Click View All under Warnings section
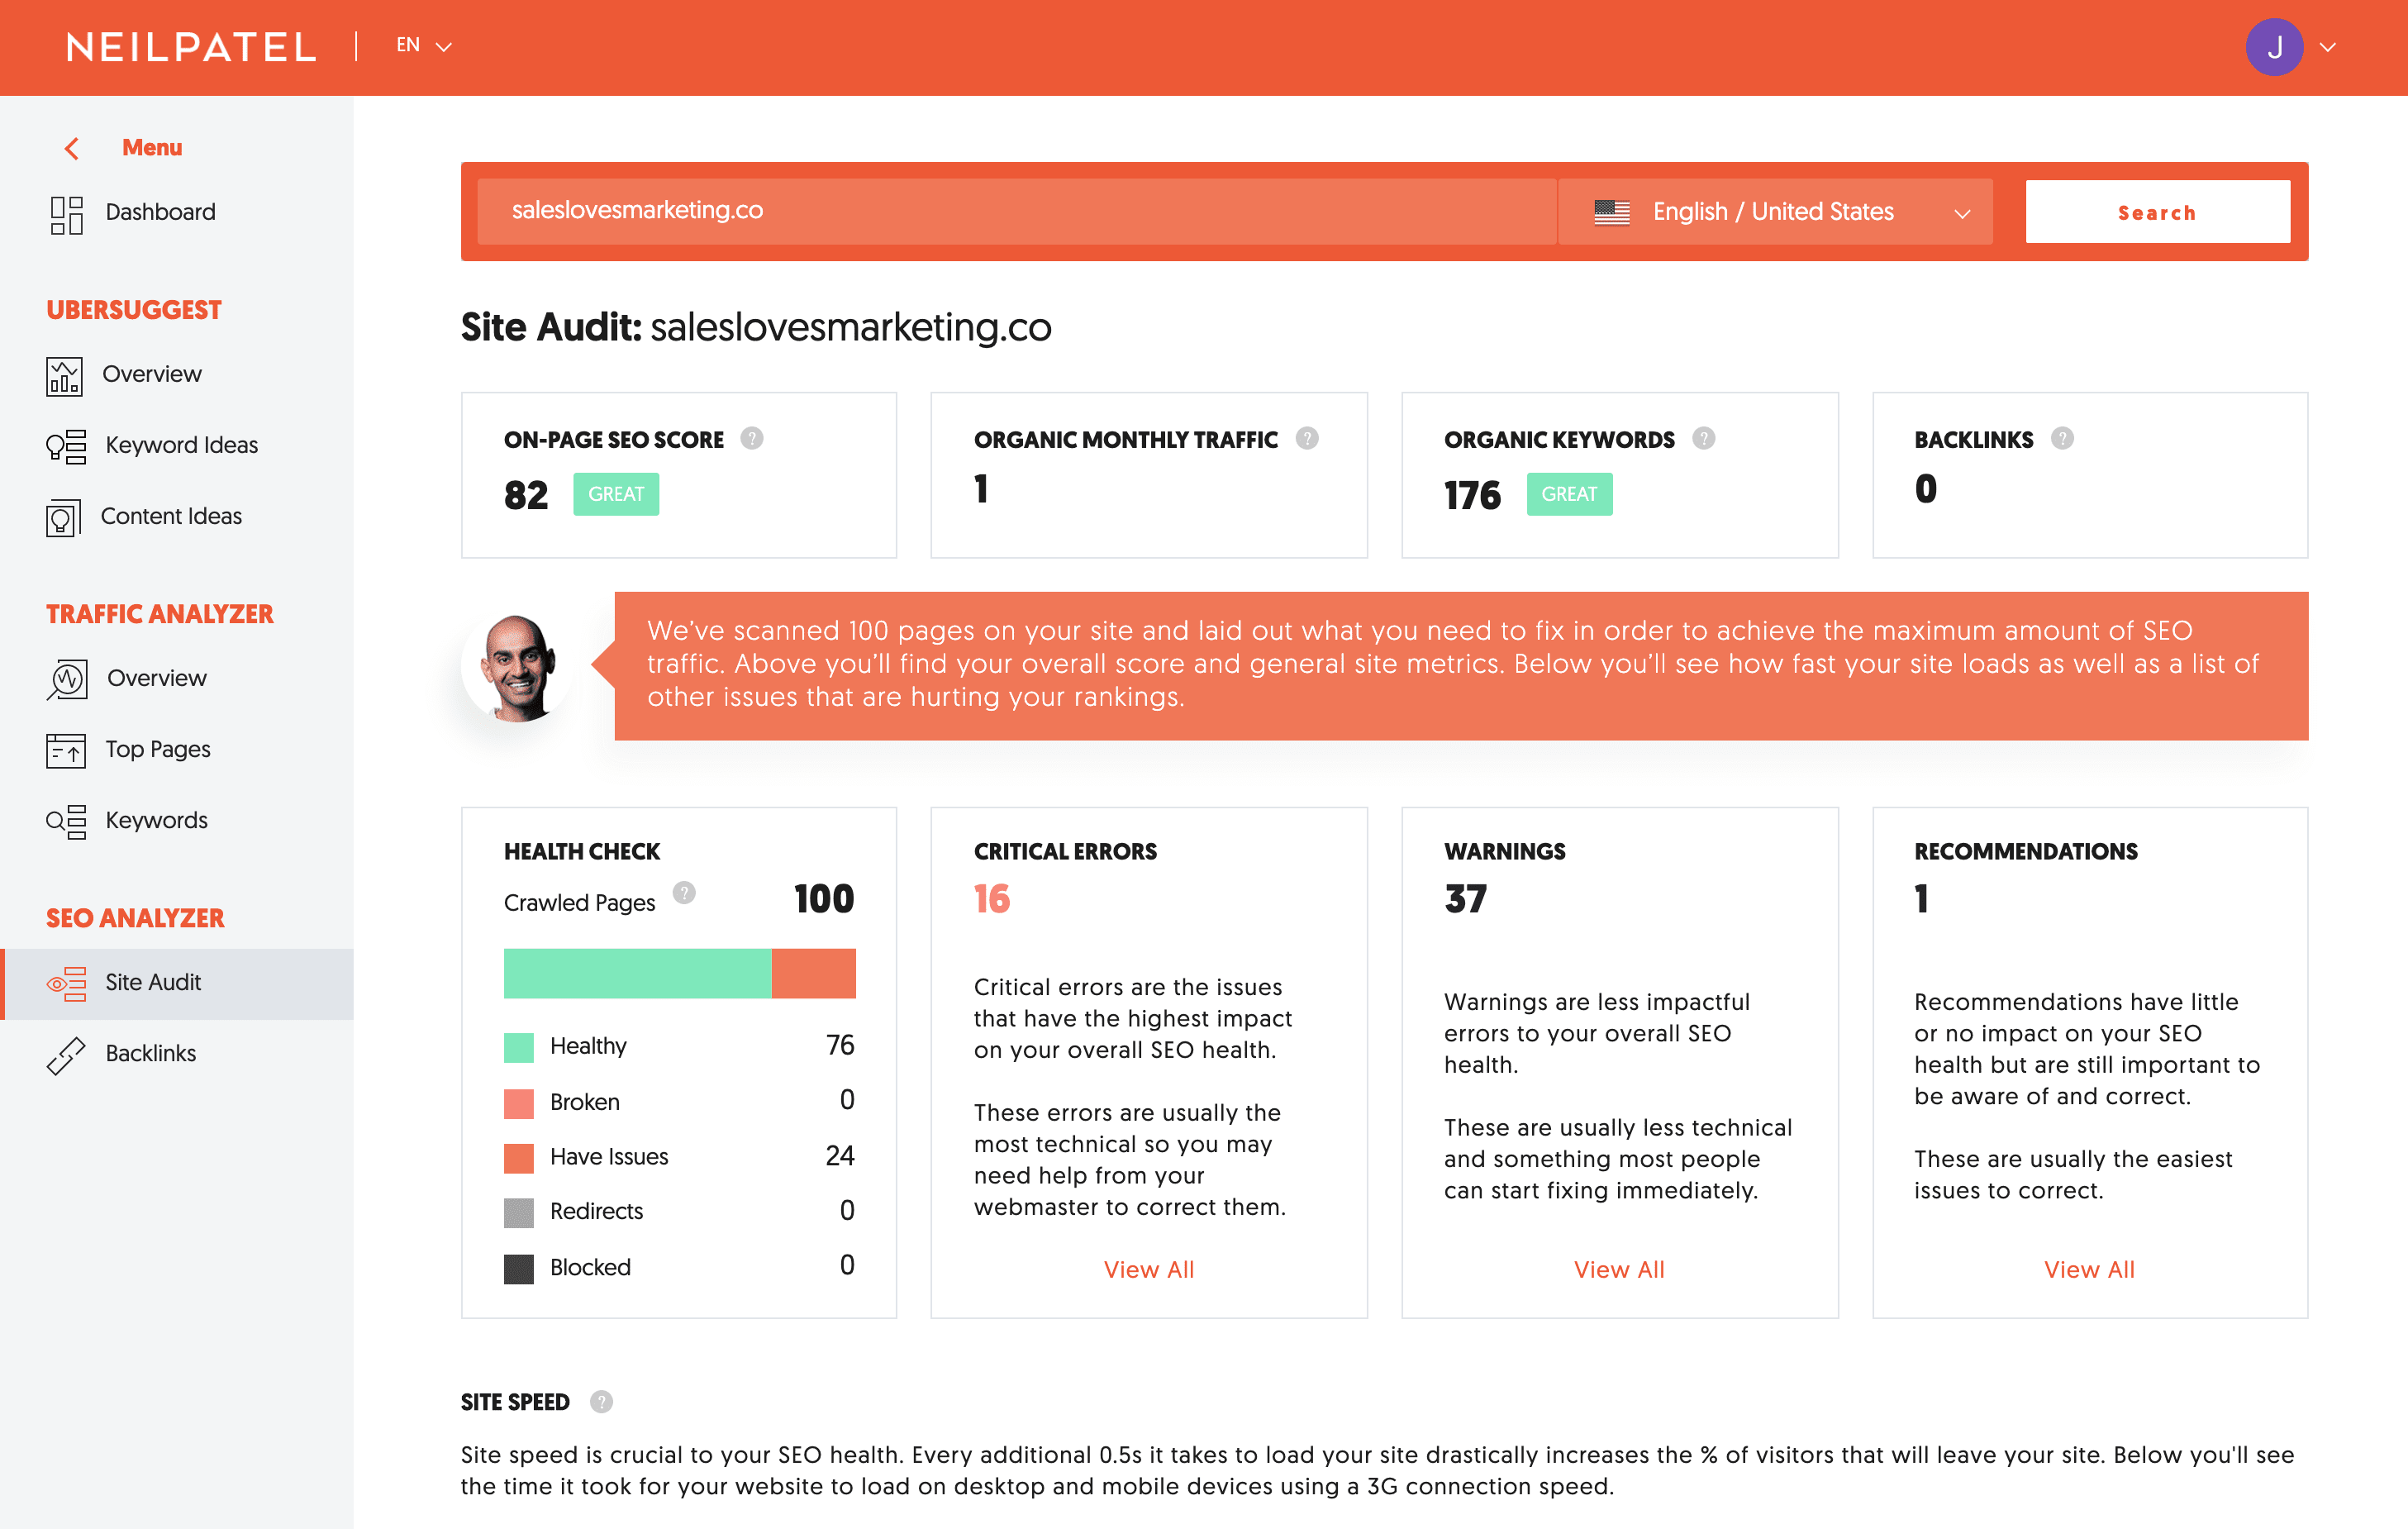The height and width of the screenshot is (1529, 2408). [1618, 1269]
